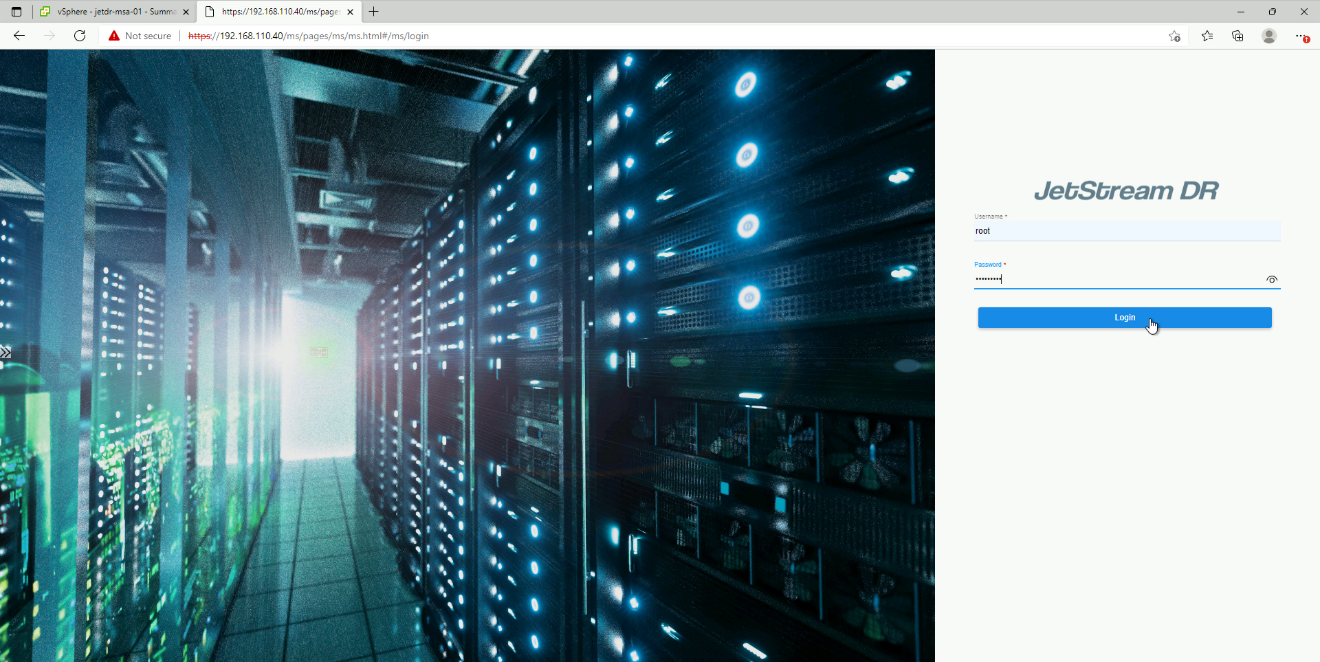Open the tab actions menu
Screen dimensions: 1320x662
(16, 12)
